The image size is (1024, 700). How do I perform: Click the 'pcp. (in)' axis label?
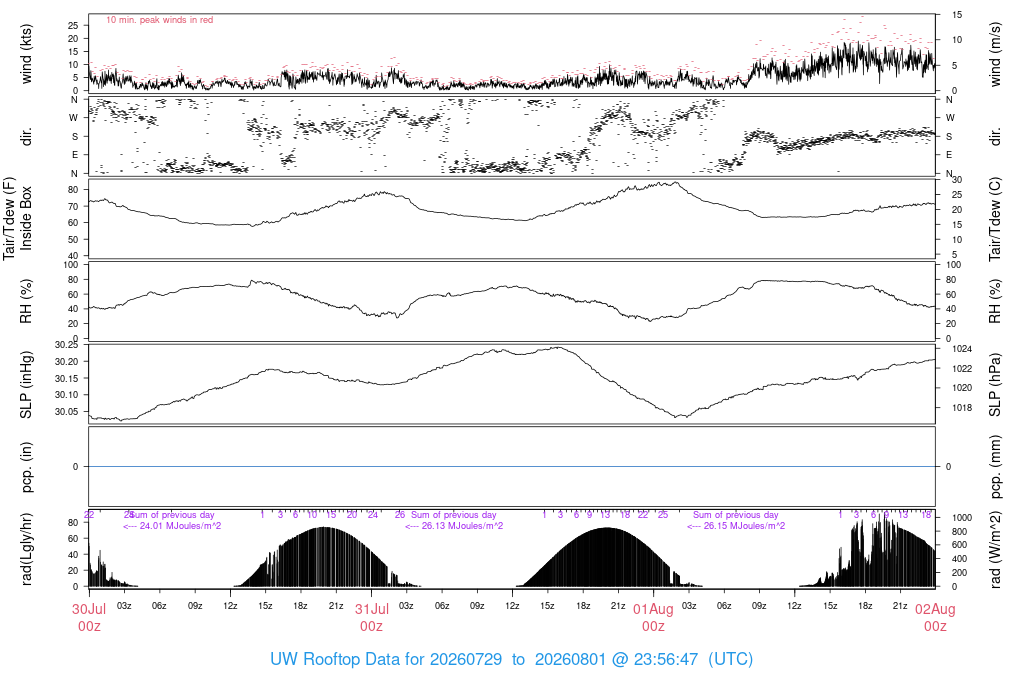(26, 467)
